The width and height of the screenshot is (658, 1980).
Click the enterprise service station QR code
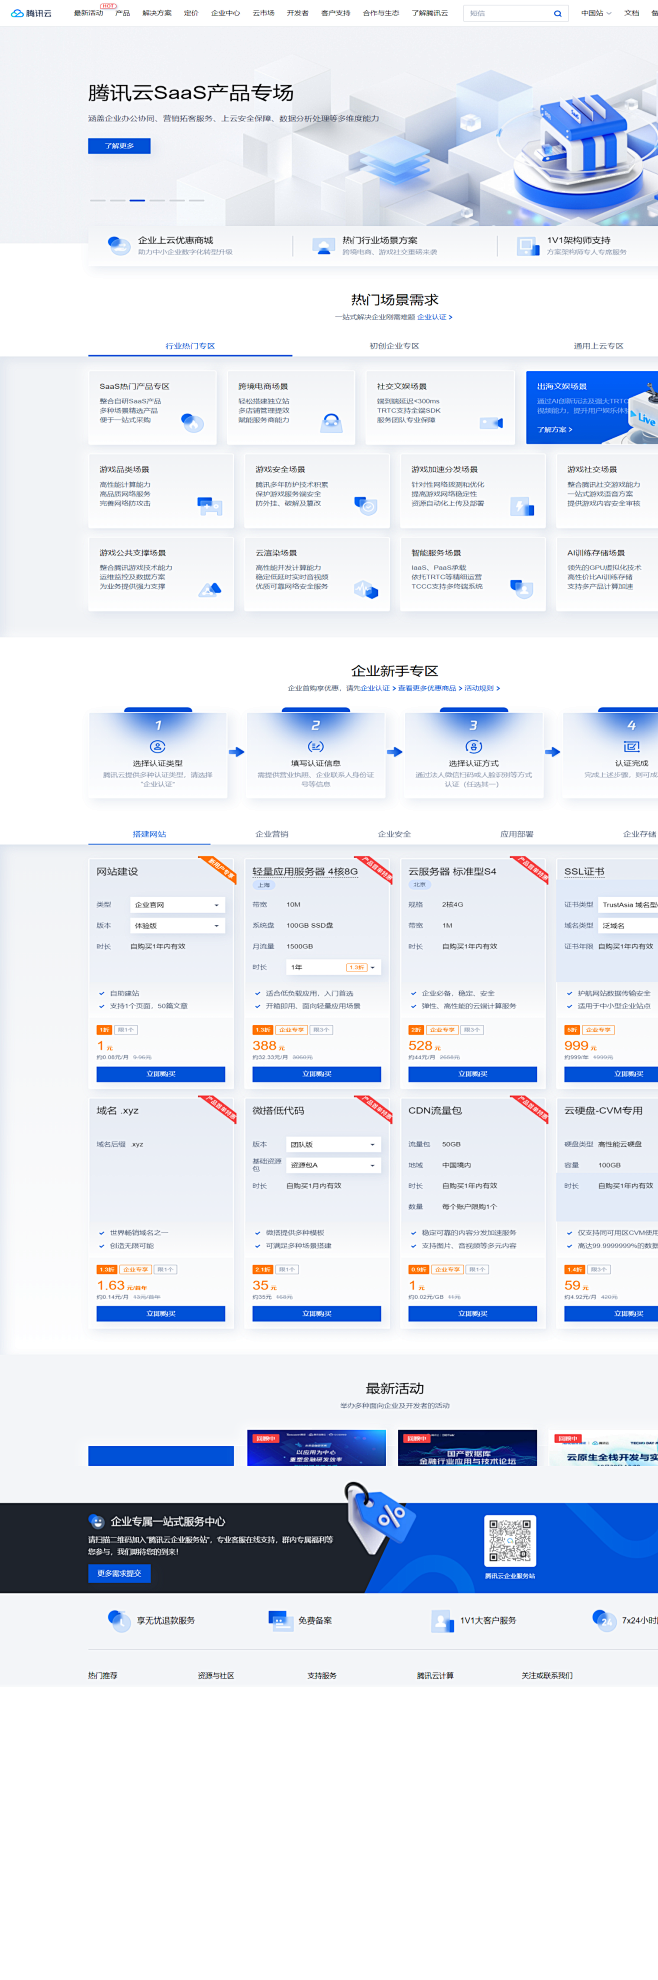tap(510, 1541)
